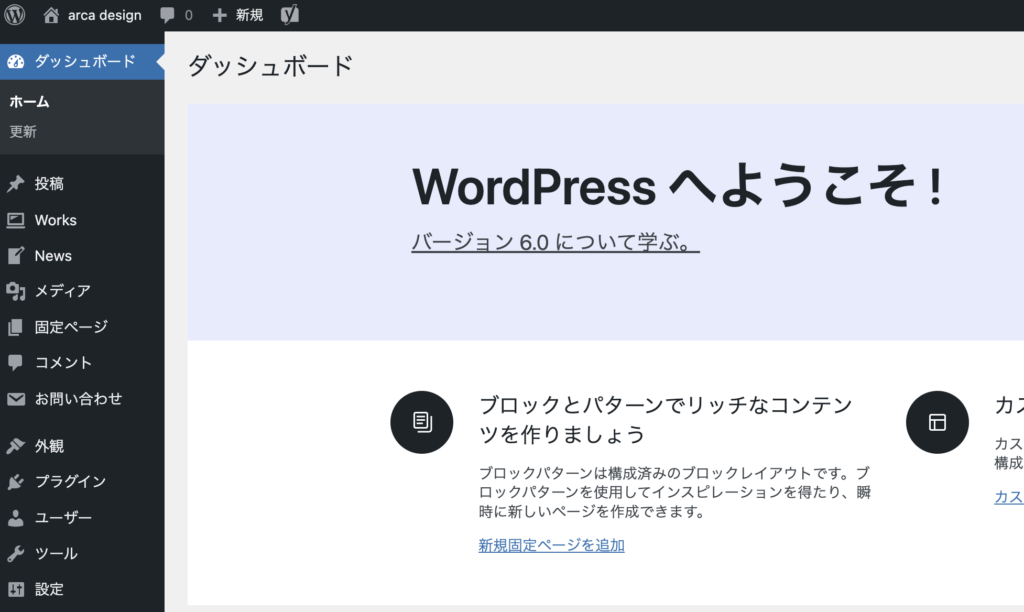
Task: Click the comments bubble icon in admin bar
Action: point(167,15)
